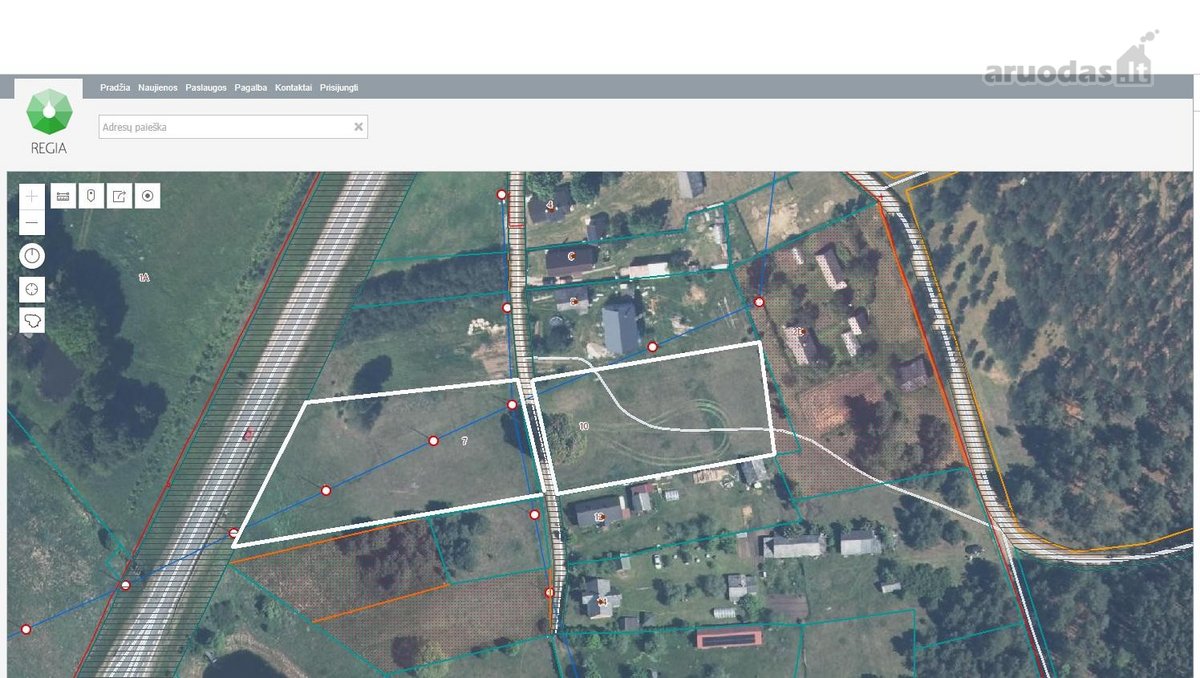Go to the Naujienos page
This screenshot has width=1200, height=678.
coord(158,88)
